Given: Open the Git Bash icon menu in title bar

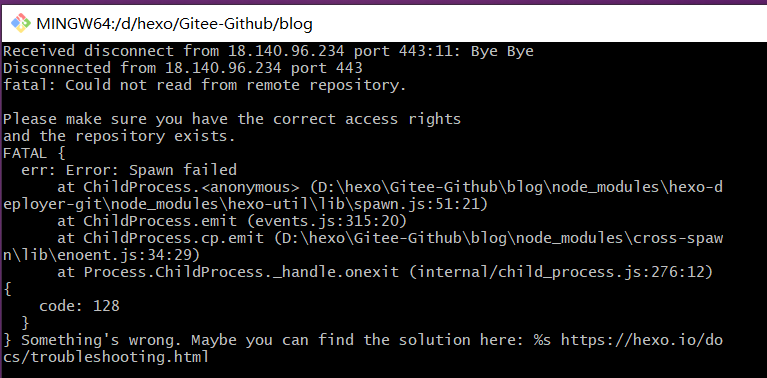Looking at the screenshot, I should tap(21, 23).
